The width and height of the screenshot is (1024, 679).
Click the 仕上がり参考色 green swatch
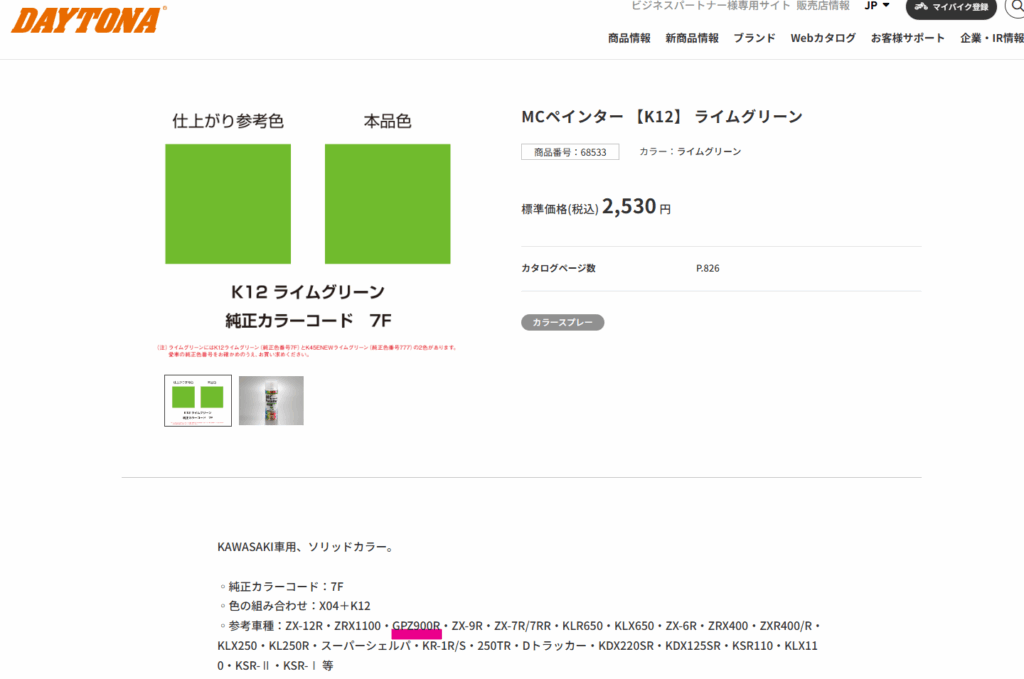pos(228,204)
